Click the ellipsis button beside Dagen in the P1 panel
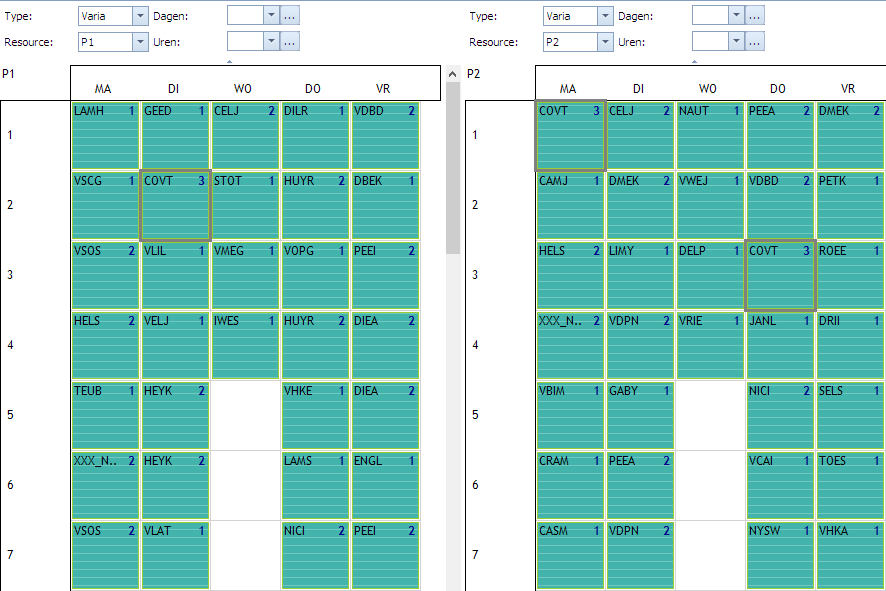The height and width of the screenshot is (591, 886). coord(289,16)
